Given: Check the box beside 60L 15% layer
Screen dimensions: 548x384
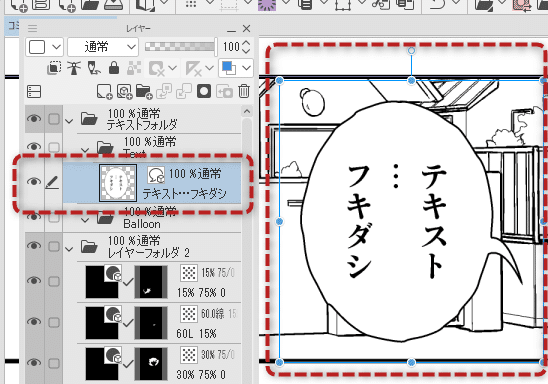Looking at the screenshot, I should (54, 322).
